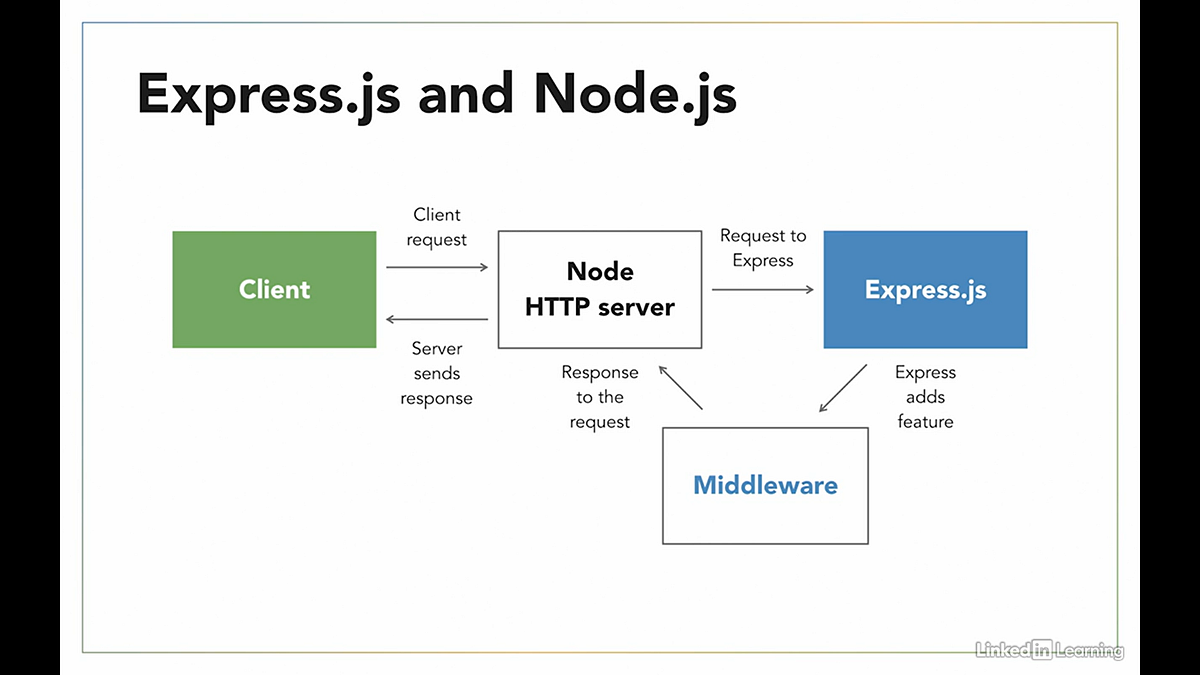Click the green Client box

[274, 290]
